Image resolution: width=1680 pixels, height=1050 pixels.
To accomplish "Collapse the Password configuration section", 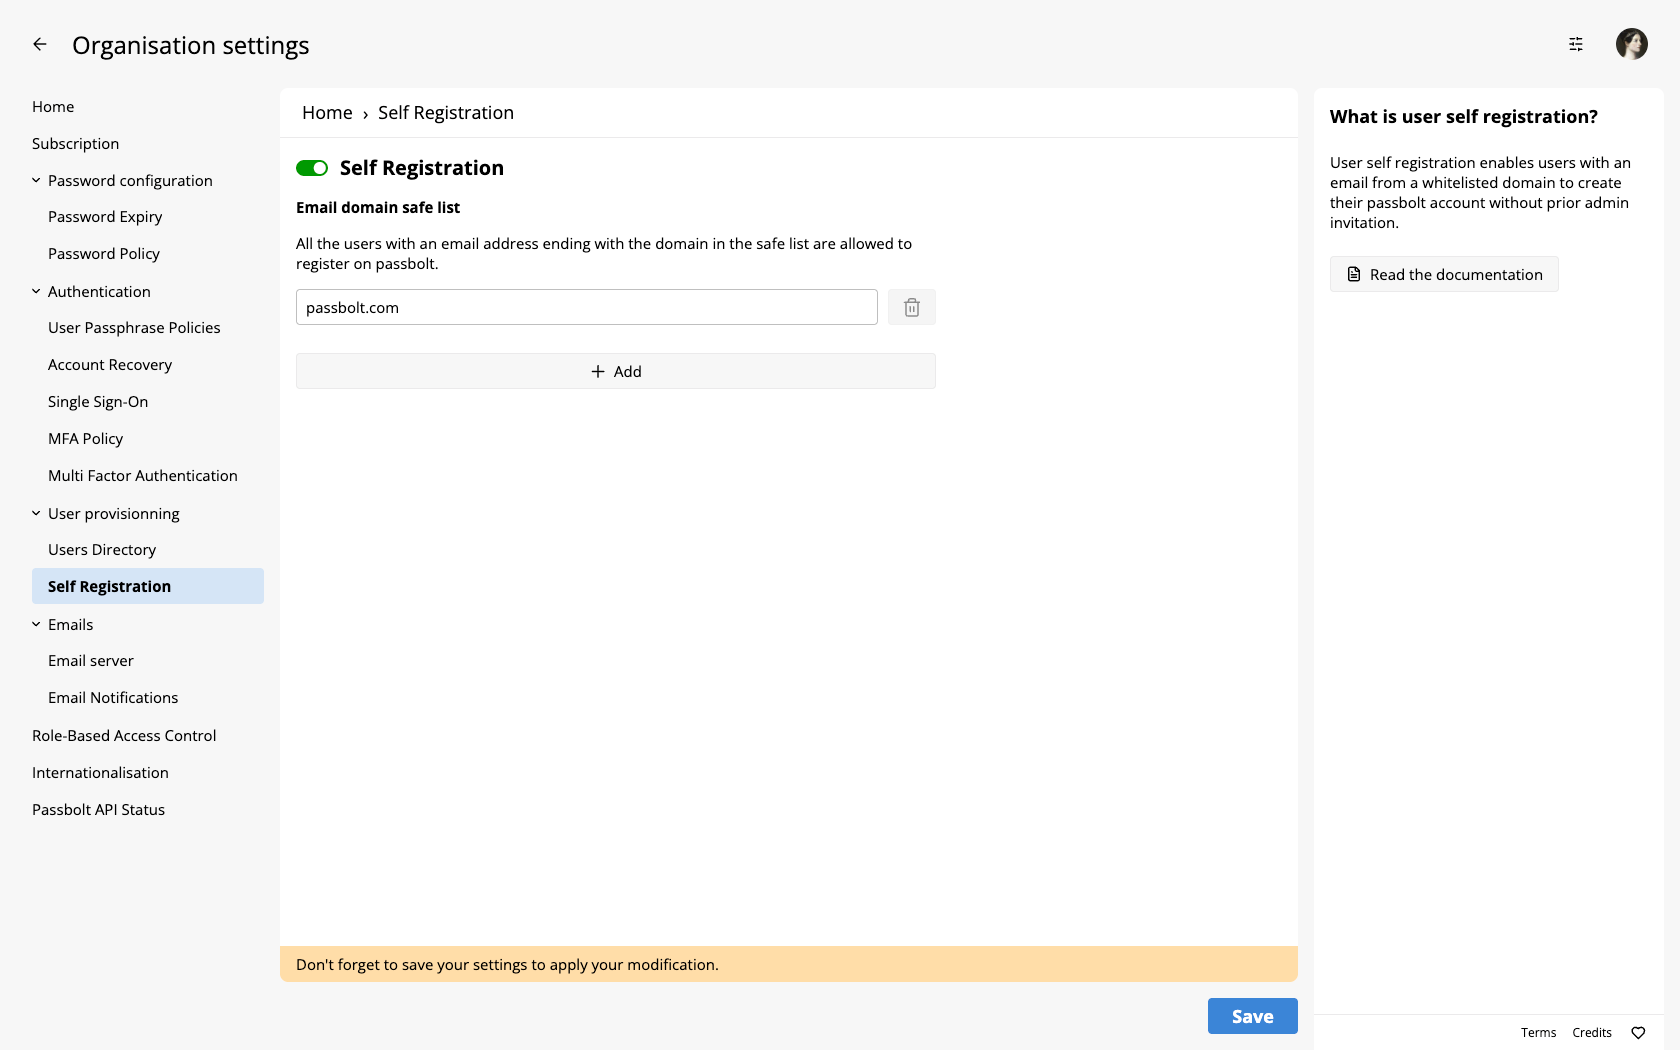I will coord(36,181).
